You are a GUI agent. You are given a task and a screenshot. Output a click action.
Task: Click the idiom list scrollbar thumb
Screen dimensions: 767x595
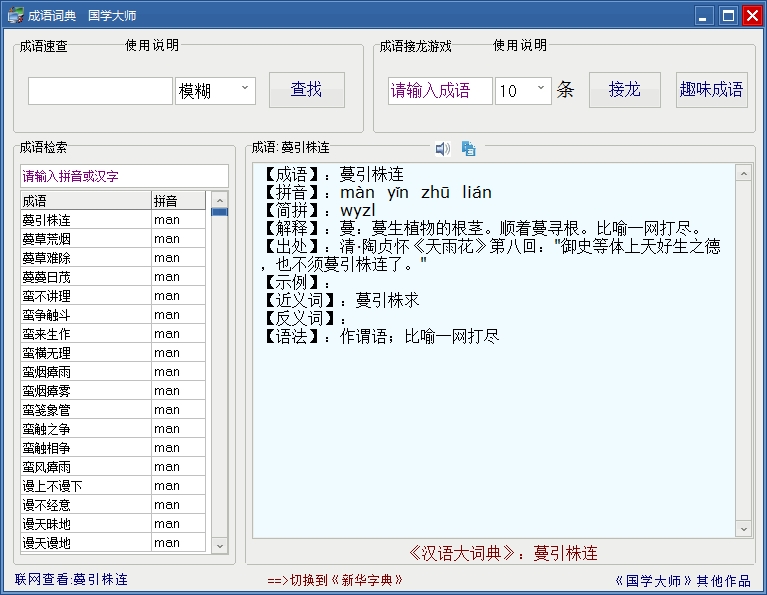[220, 212]
